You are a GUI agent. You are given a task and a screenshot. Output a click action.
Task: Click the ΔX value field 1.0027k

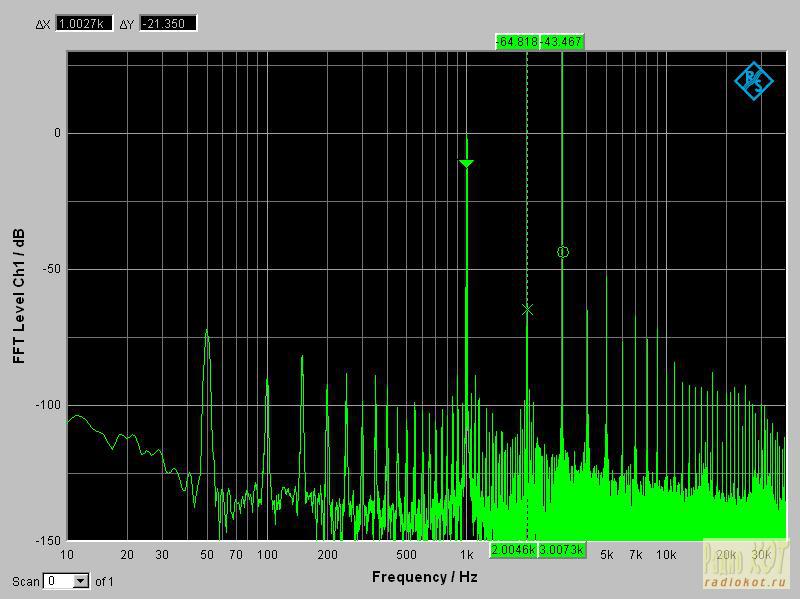click(x=84, y=23)
